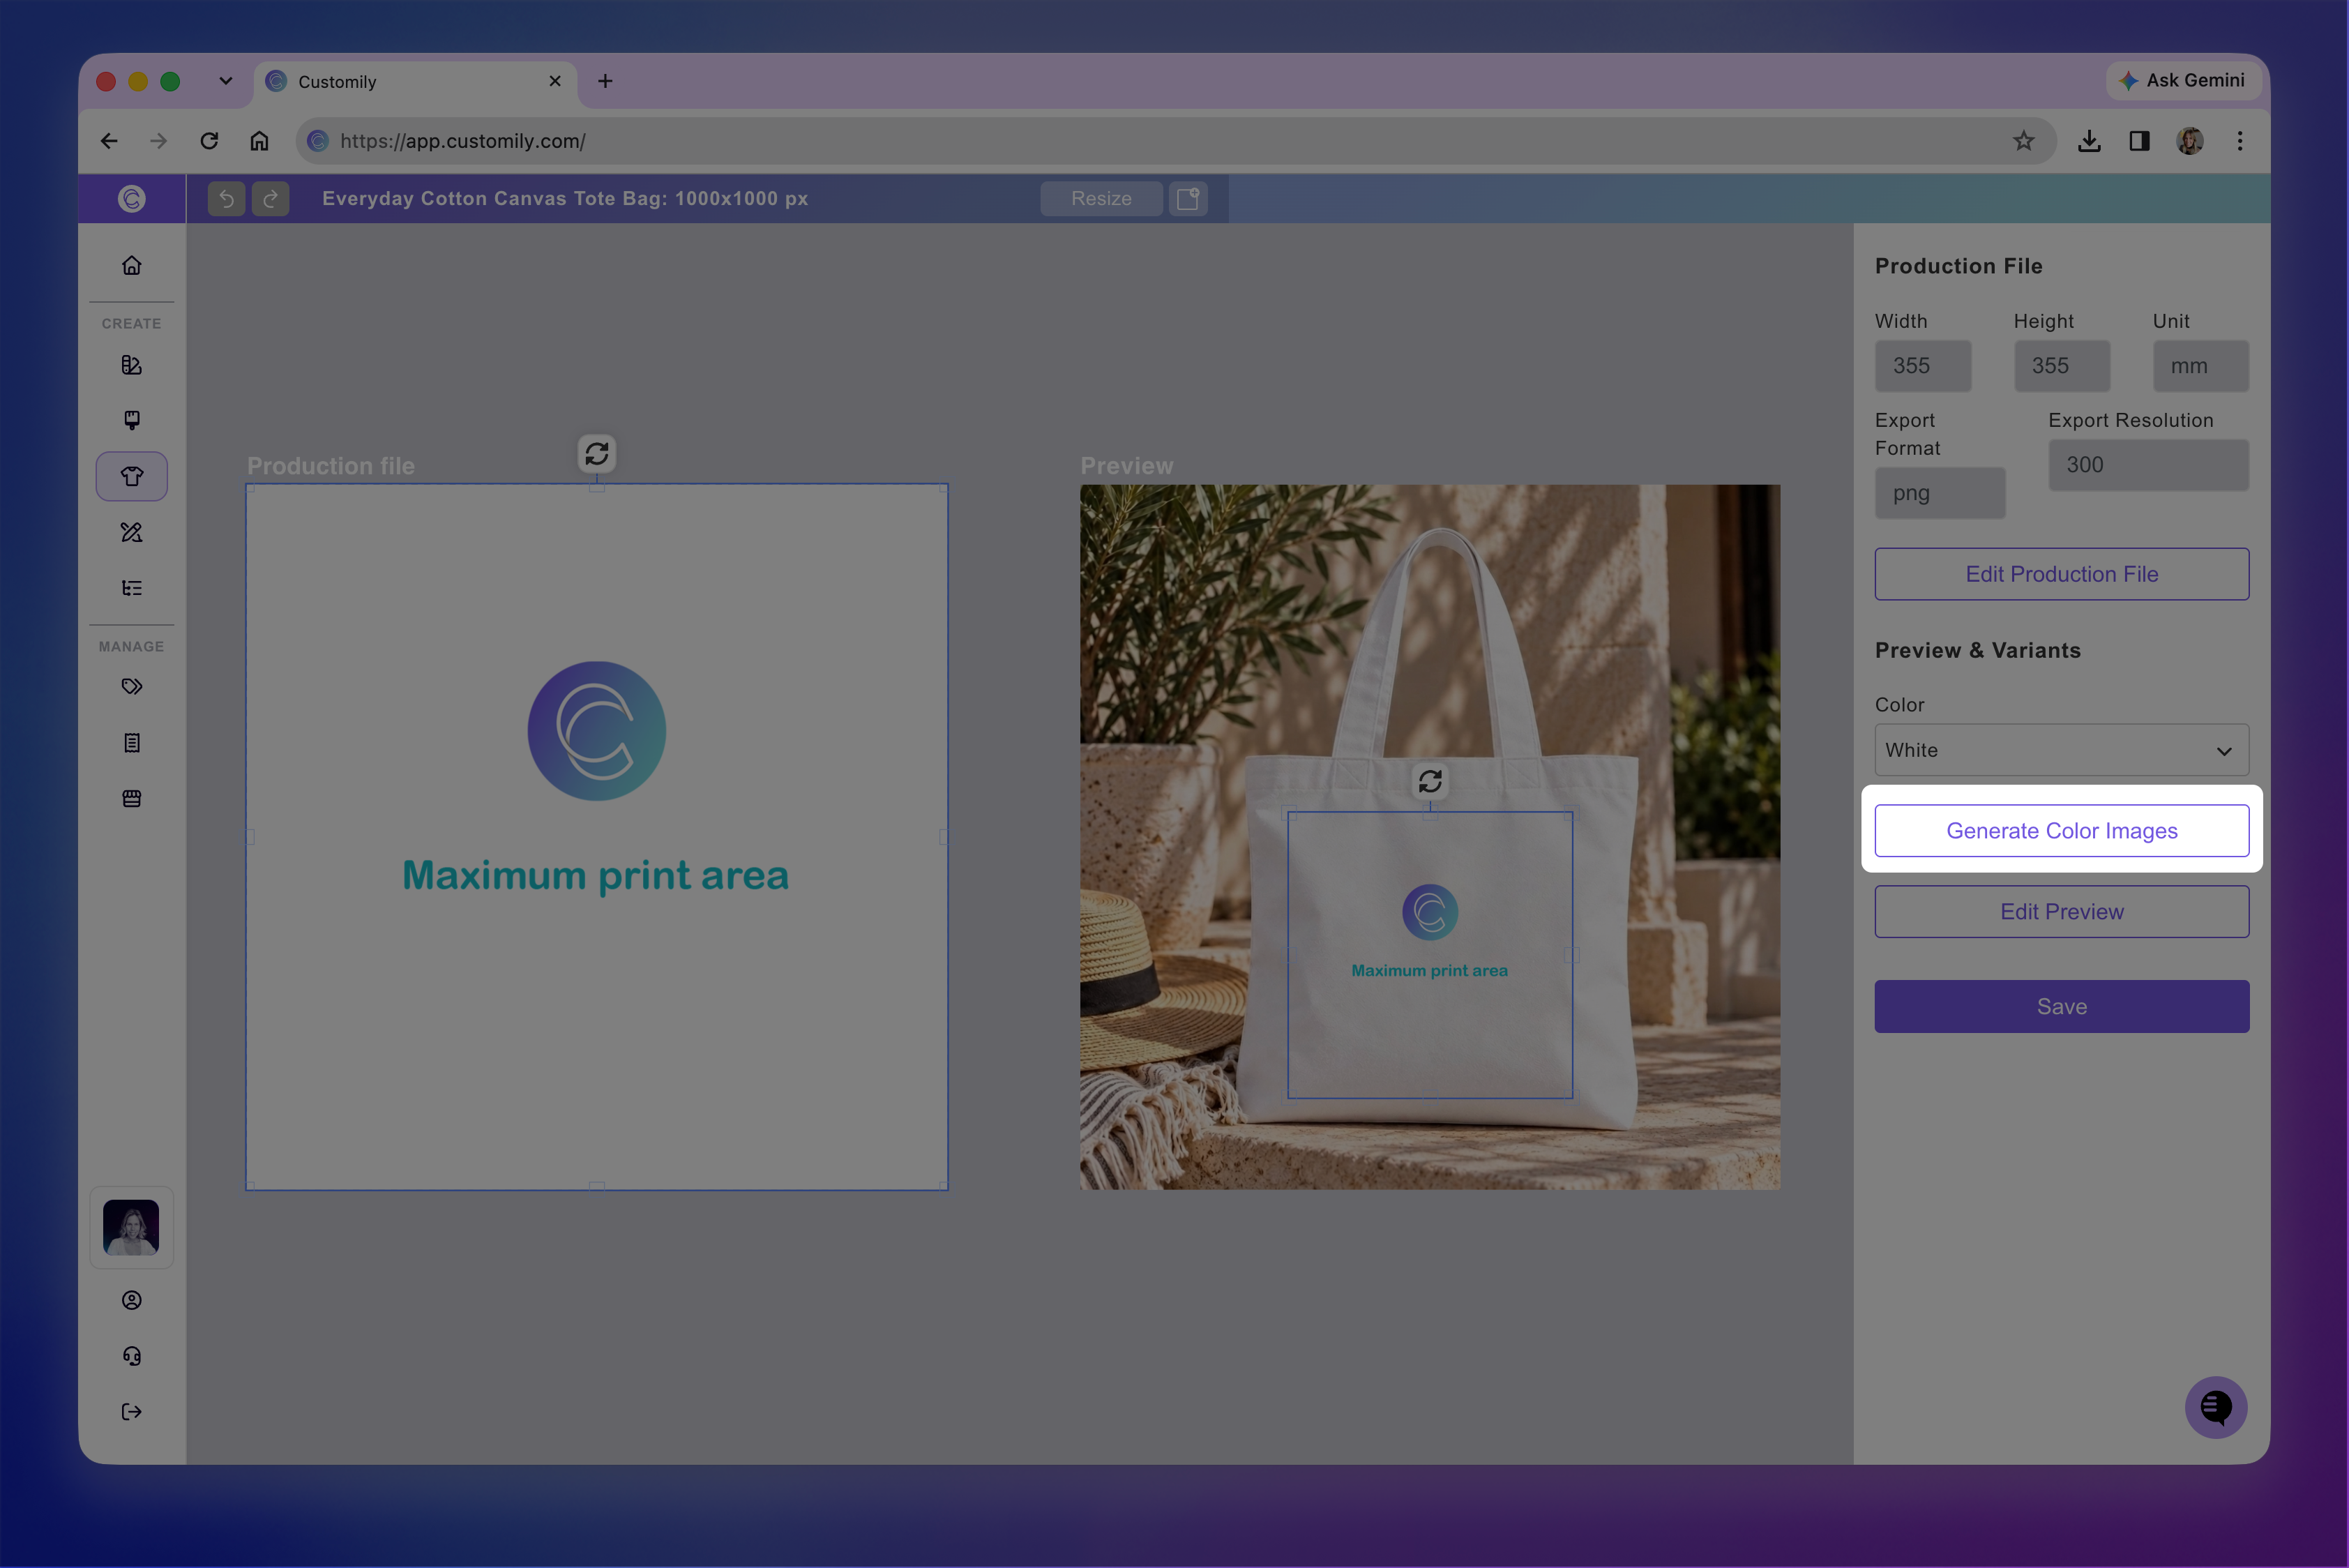This screenshot has height=1568, width=2349.
Task: Click the logout icon at the sidebar bottom
Action: 131,1412
